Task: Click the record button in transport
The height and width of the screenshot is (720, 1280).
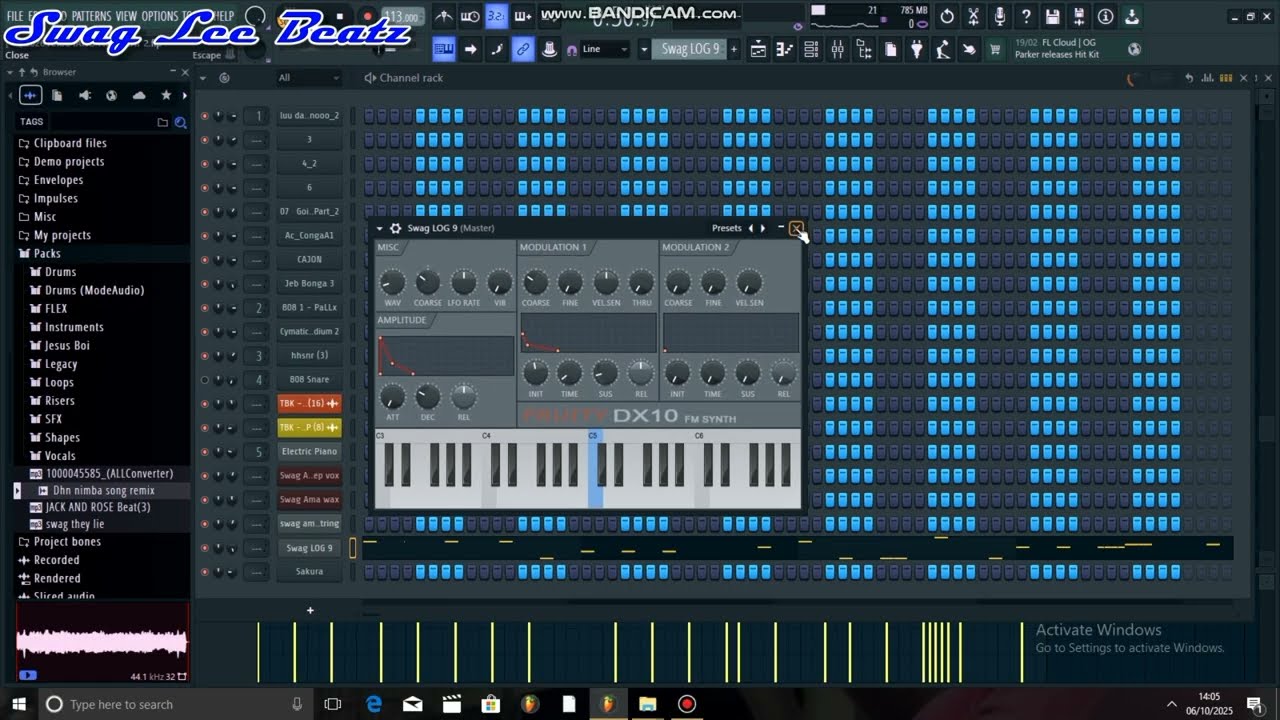Action: coord(367,17)
